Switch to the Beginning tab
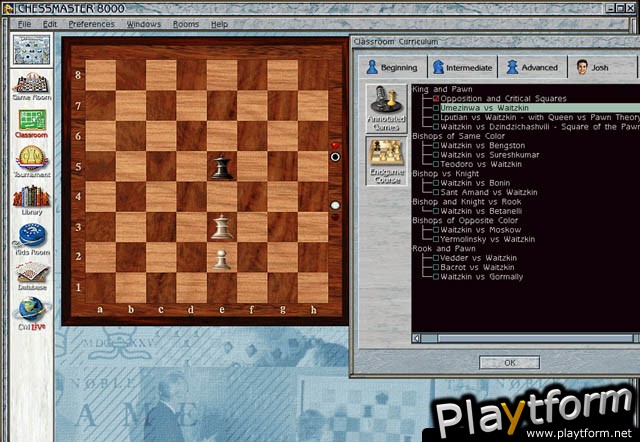The width and height of the screenshot is (640, 442). tap(392, 67)
